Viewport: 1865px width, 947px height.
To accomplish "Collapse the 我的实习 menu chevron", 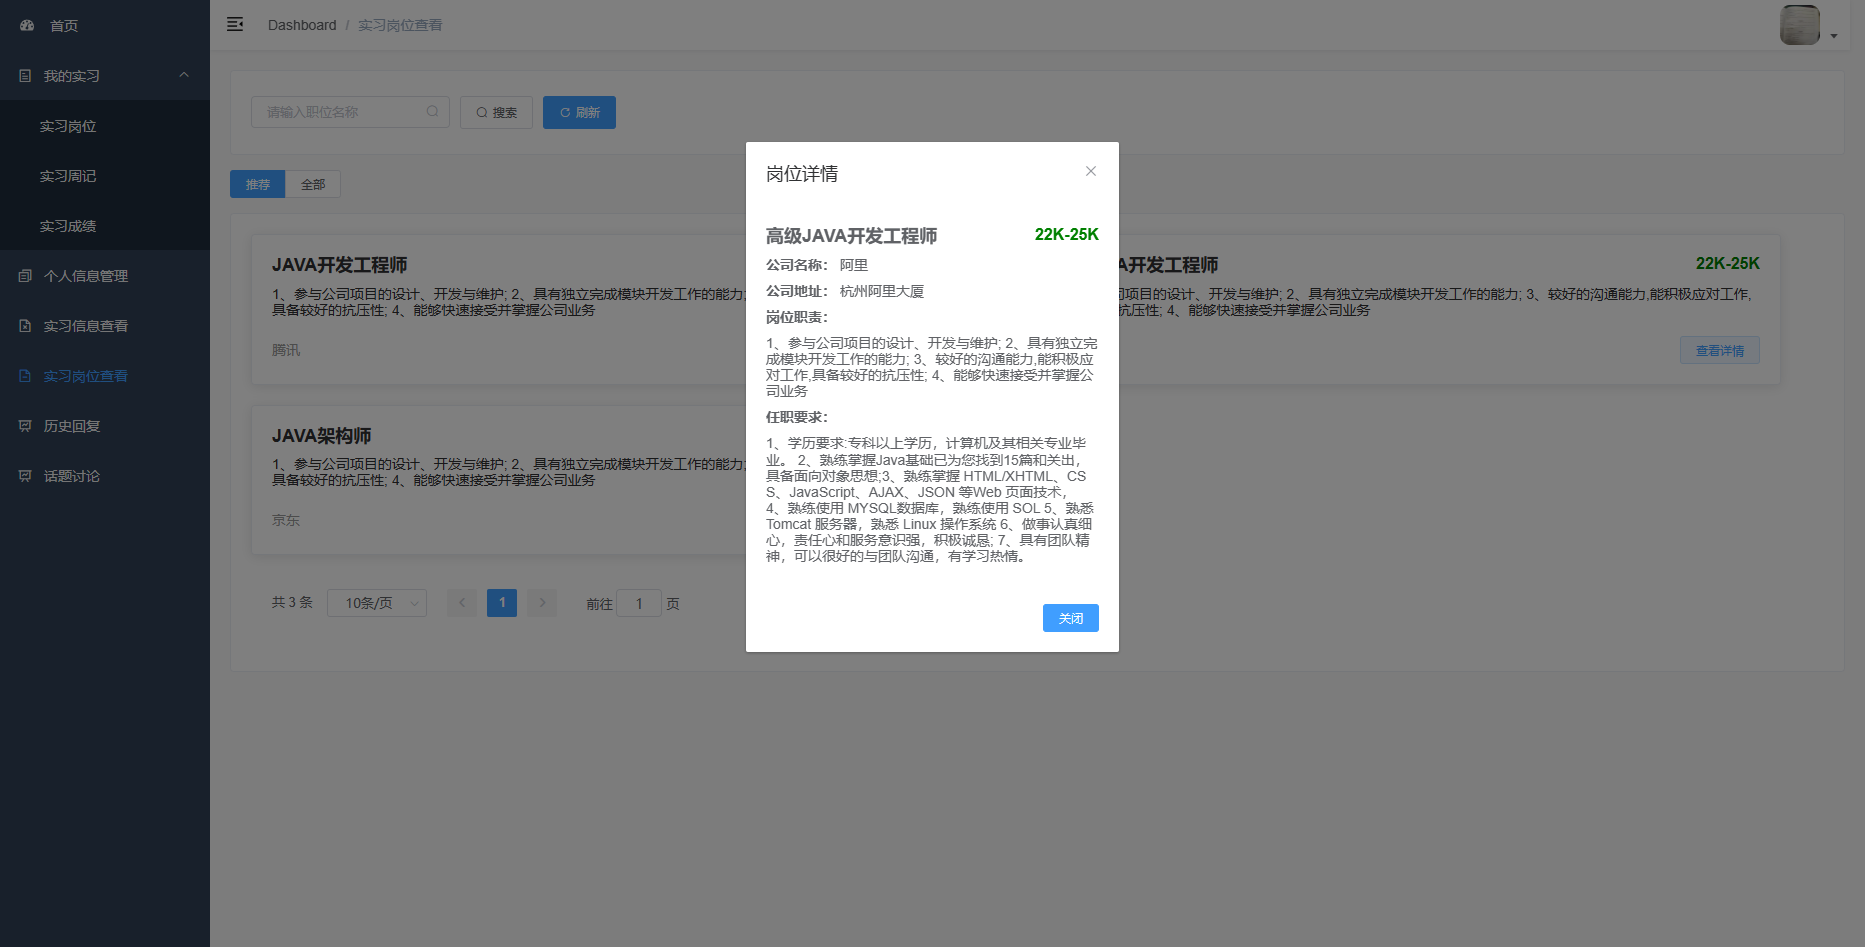I will 183,75.
